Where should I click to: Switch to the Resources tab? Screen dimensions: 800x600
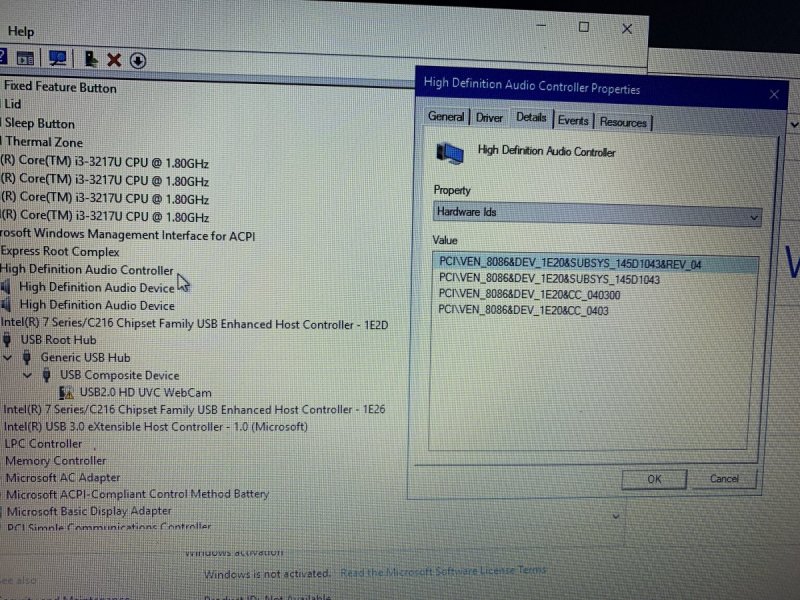click(623, 122)
